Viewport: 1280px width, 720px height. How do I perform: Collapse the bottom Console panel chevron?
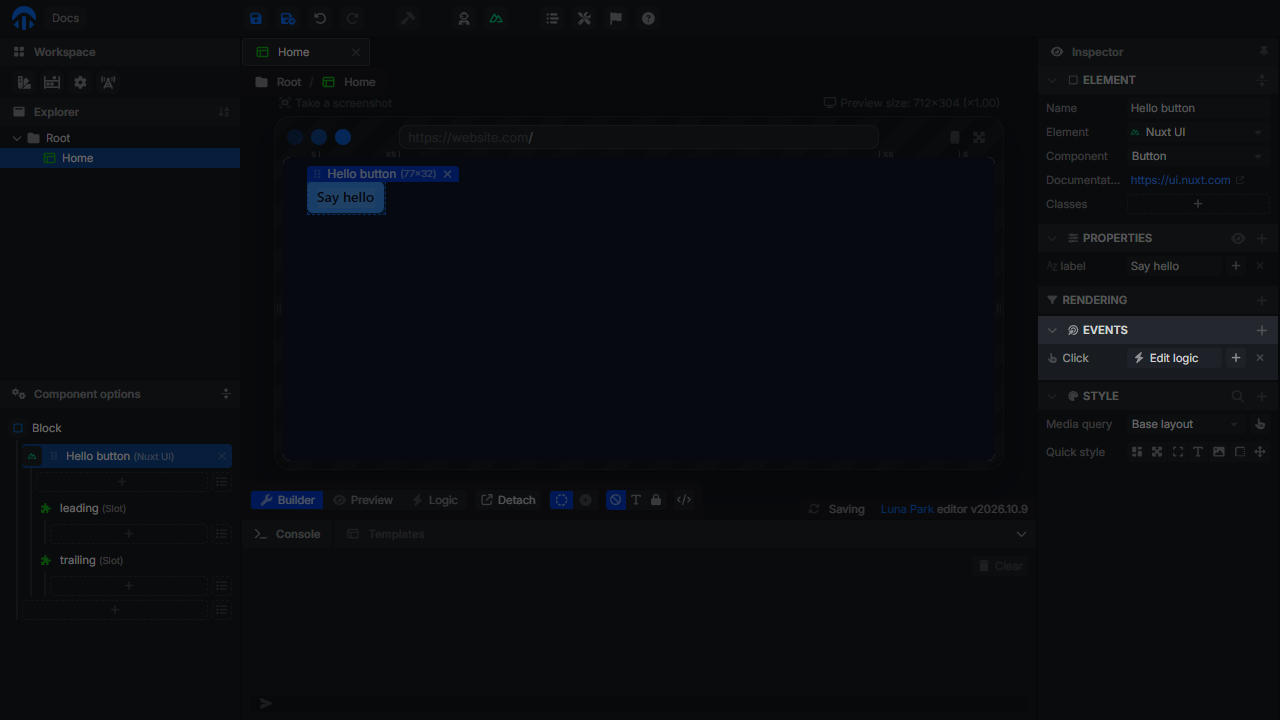(x=1021, y=534)
